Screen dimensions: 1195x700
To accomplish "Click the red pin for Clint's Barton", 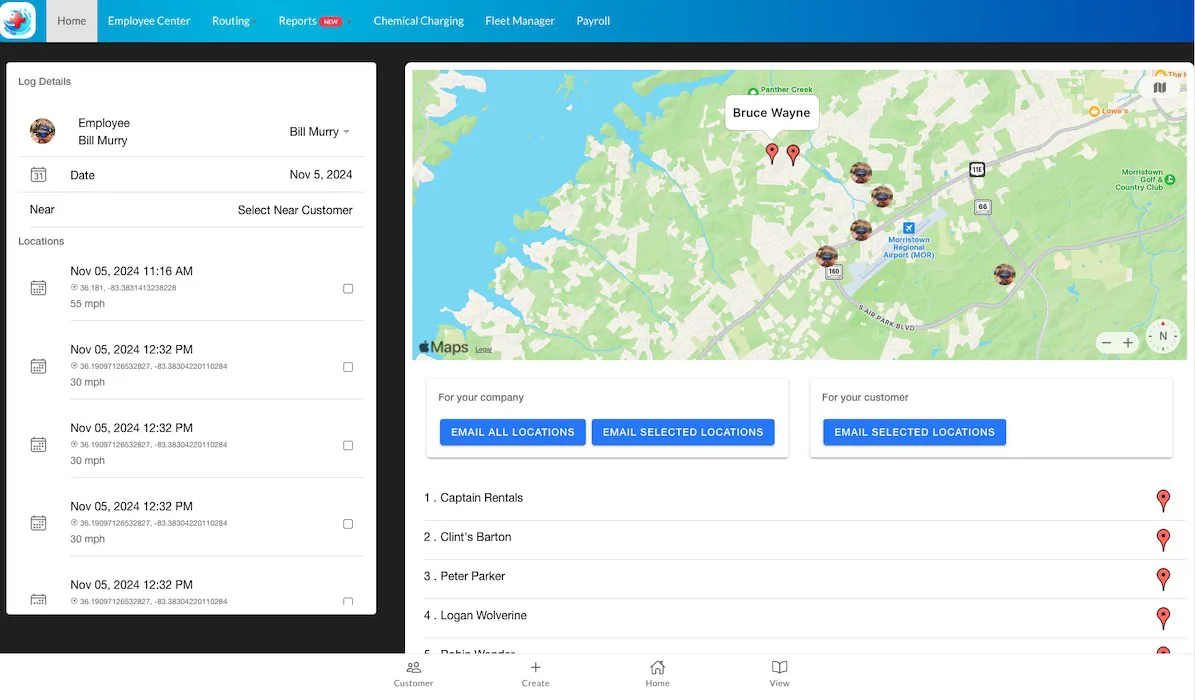I will pyautogui.click(x=1163, y=540).
